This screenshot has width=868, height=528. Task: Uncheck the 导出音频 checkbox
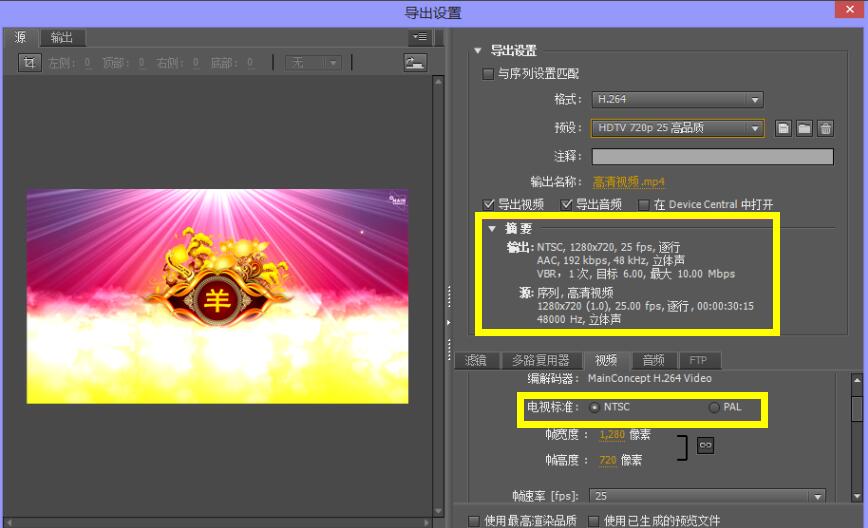566,204
